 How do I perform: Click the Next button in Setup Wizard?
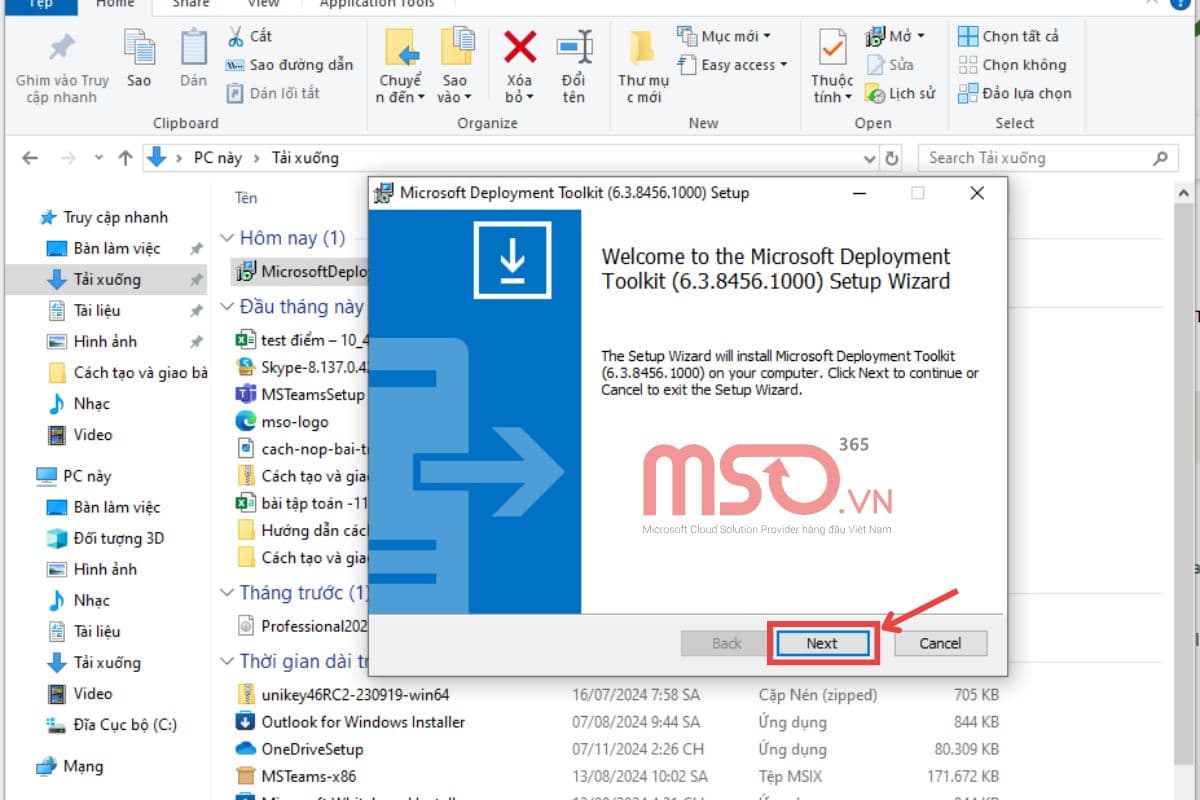(x=822, y=643)
